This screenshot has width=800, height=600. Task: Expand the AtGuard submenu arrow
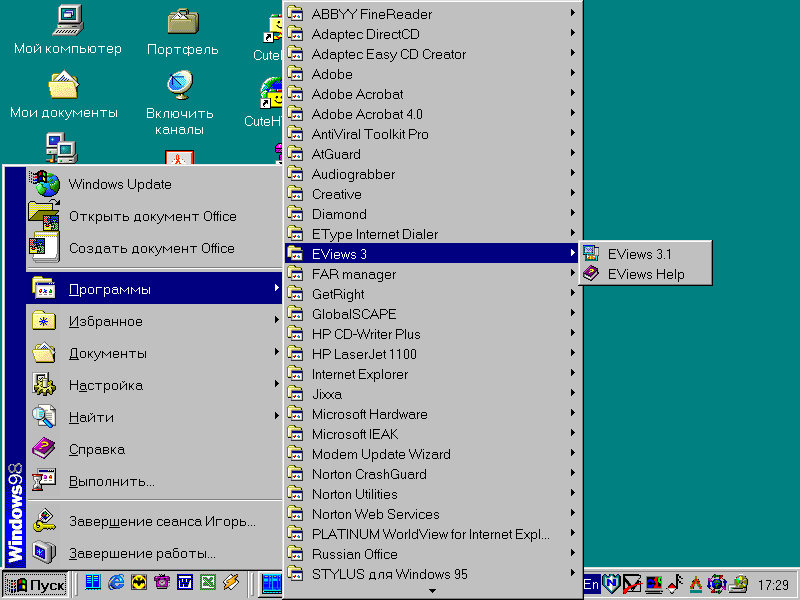[573, 153]
